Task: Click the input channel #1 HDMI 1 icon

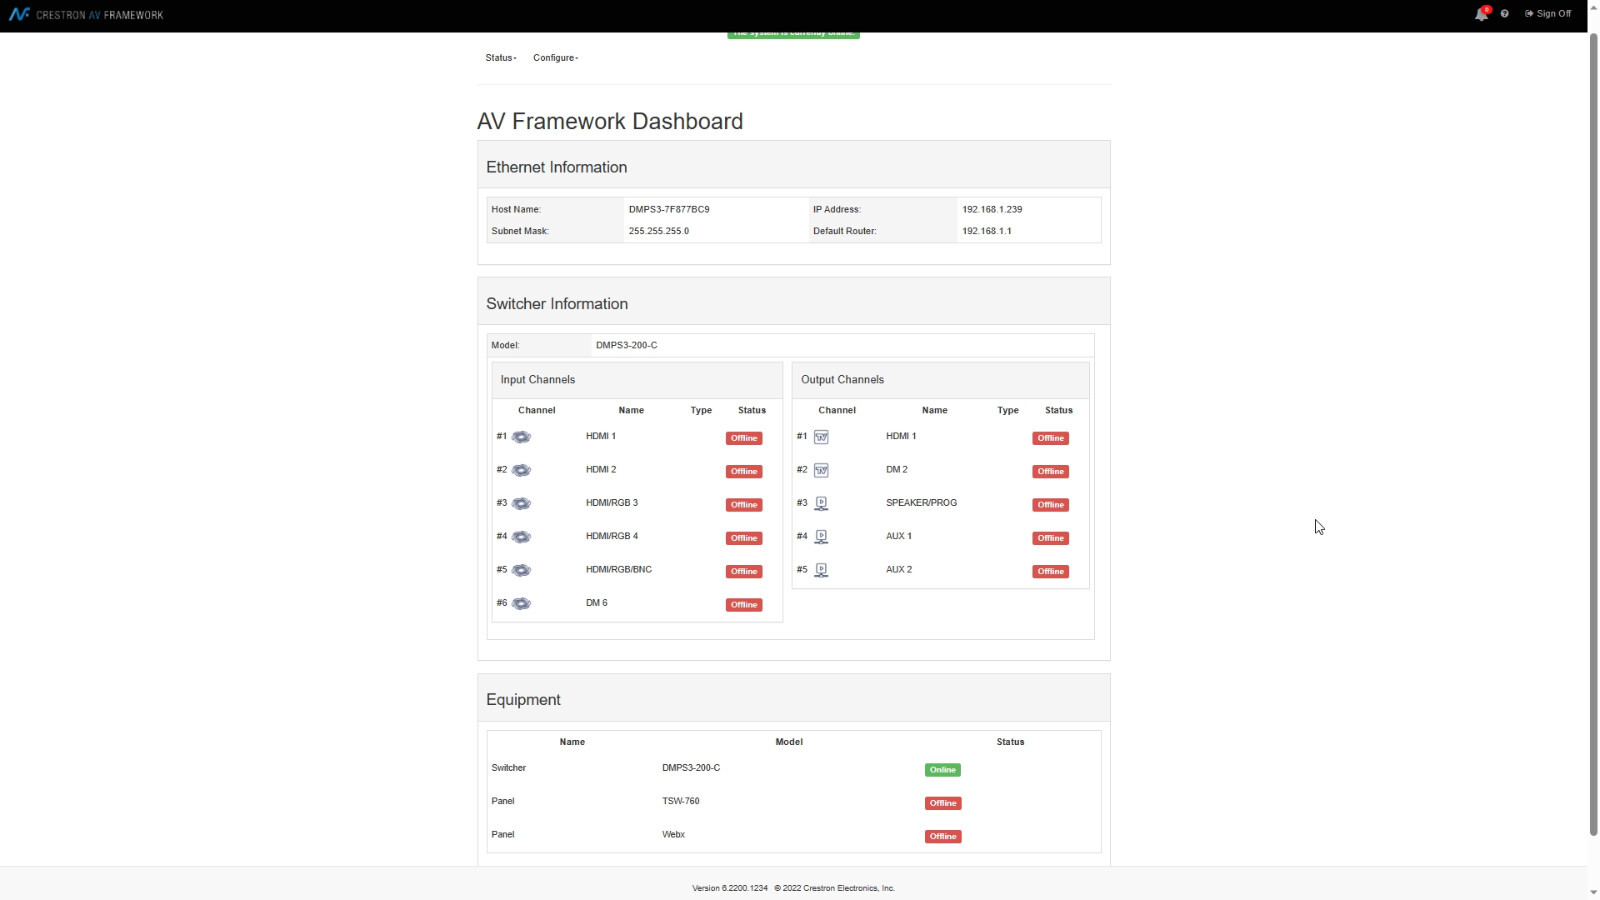Action: pyautogui.click(x=521, y=437)
